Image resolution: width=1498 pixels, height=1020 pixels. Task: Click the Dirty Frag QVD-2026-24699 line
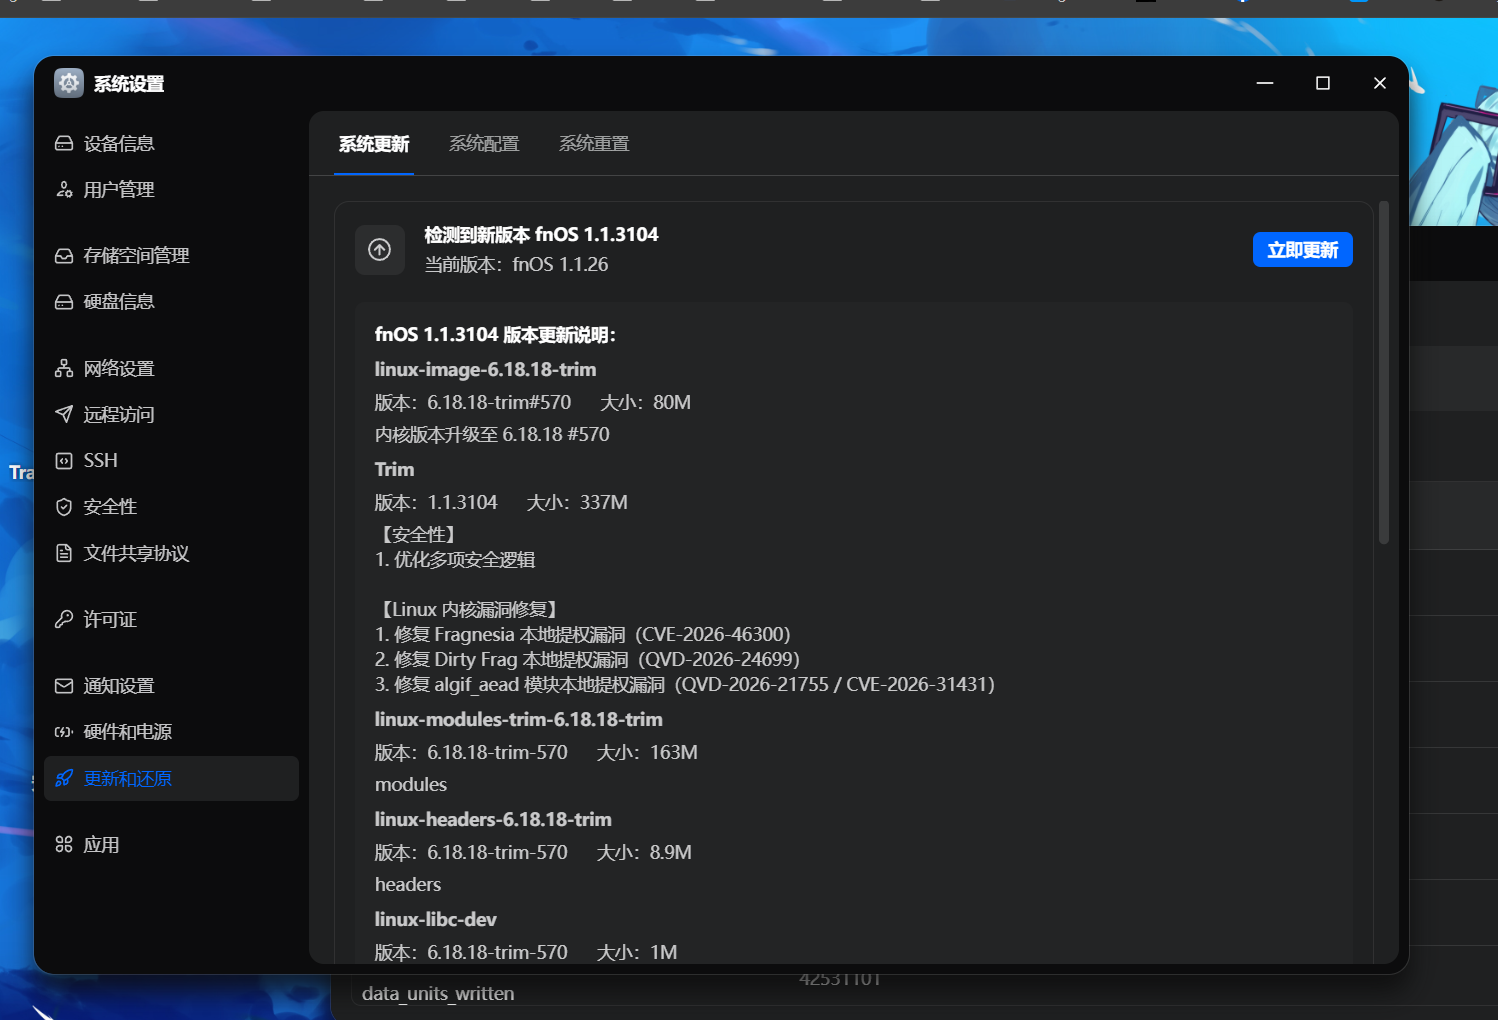click(587, 659)
